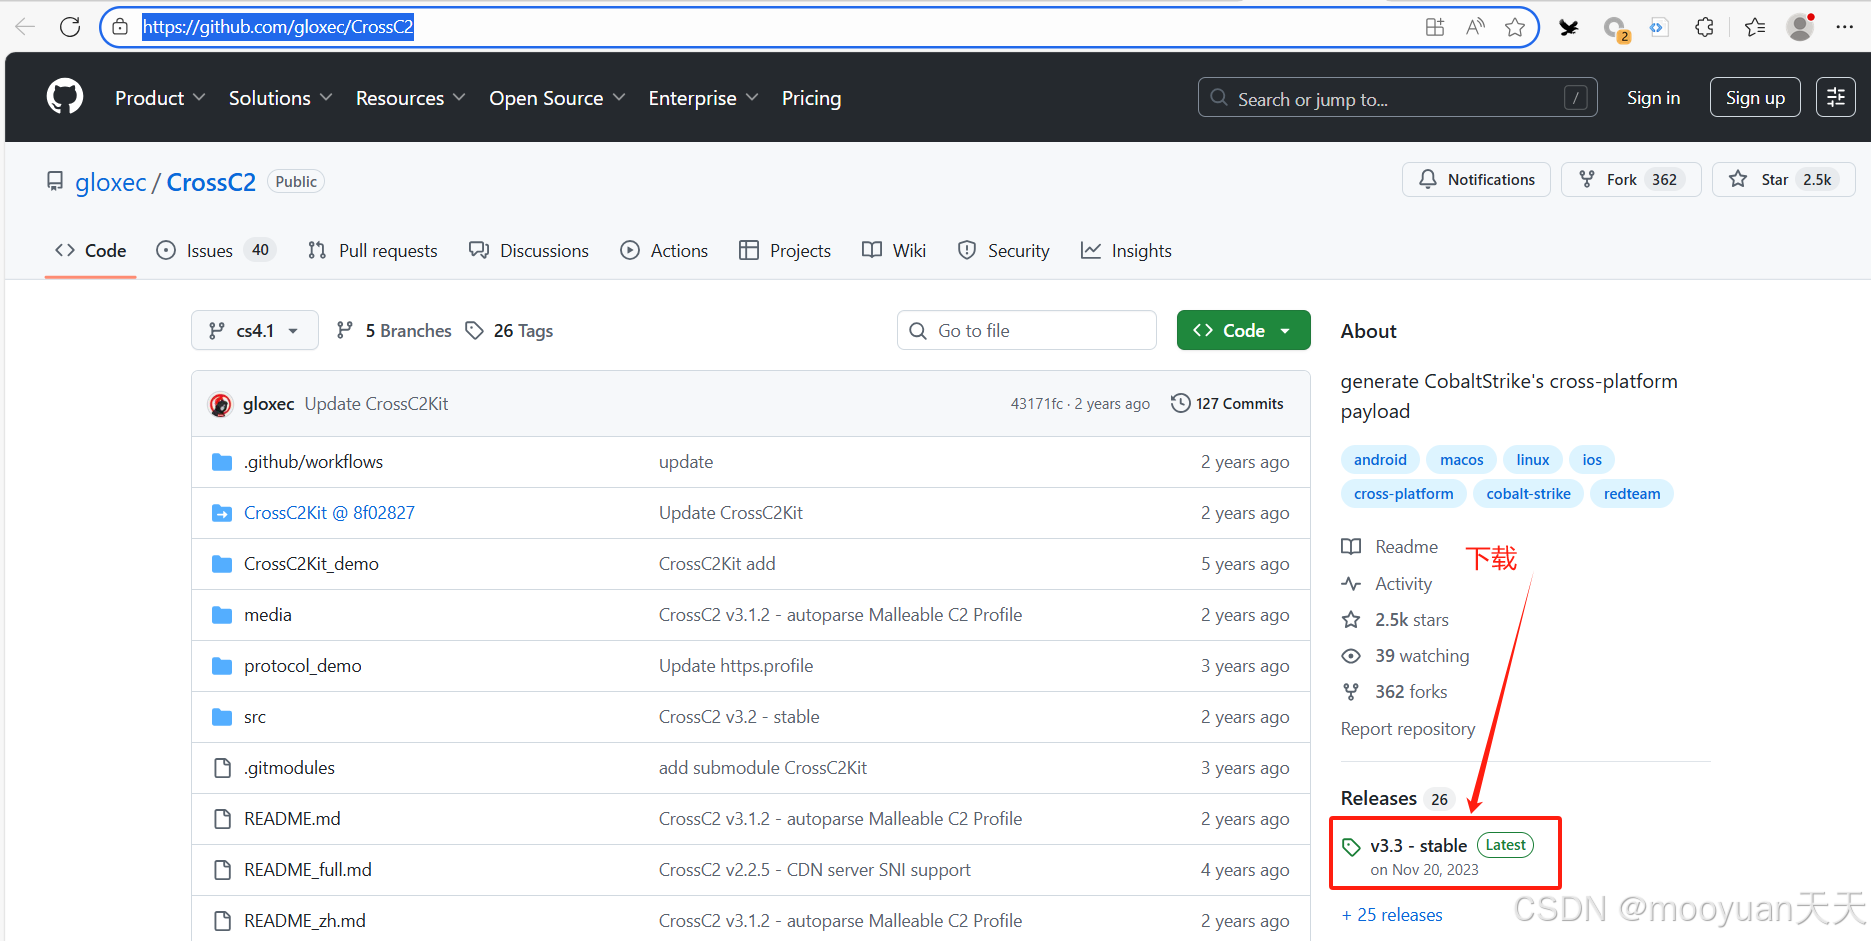Add page to favorites with star icon
Viewport: 1871px width, 941px height.
pos(1515,27)
